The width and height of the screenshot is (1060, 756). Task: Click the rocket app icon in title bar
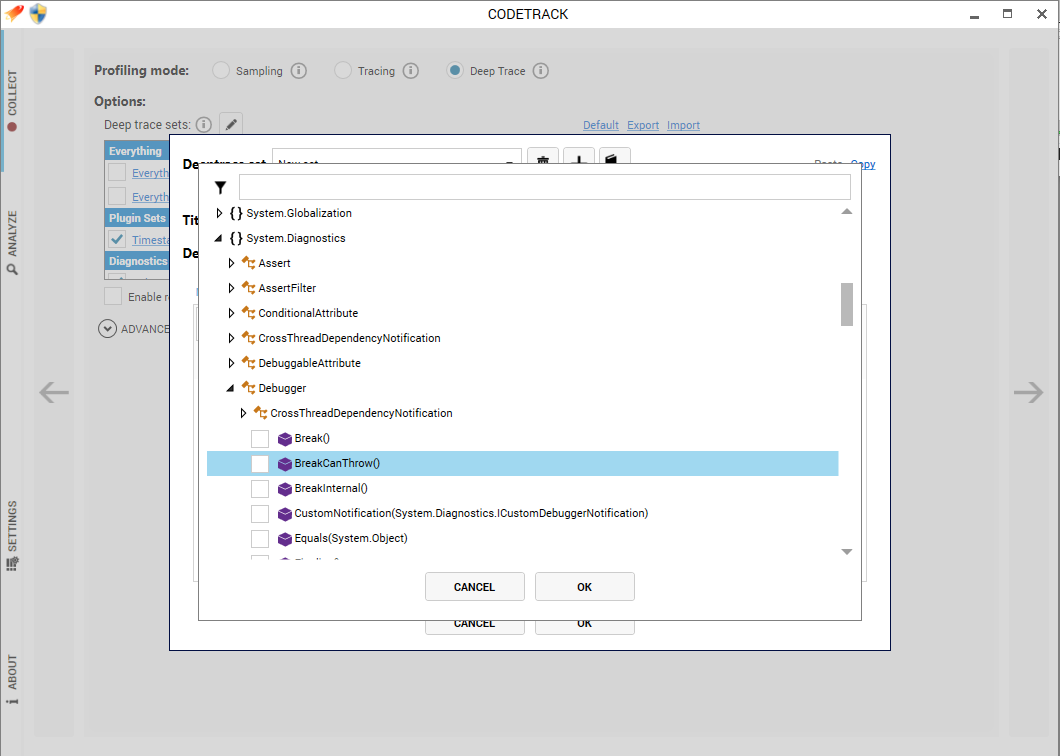(14, 13)
